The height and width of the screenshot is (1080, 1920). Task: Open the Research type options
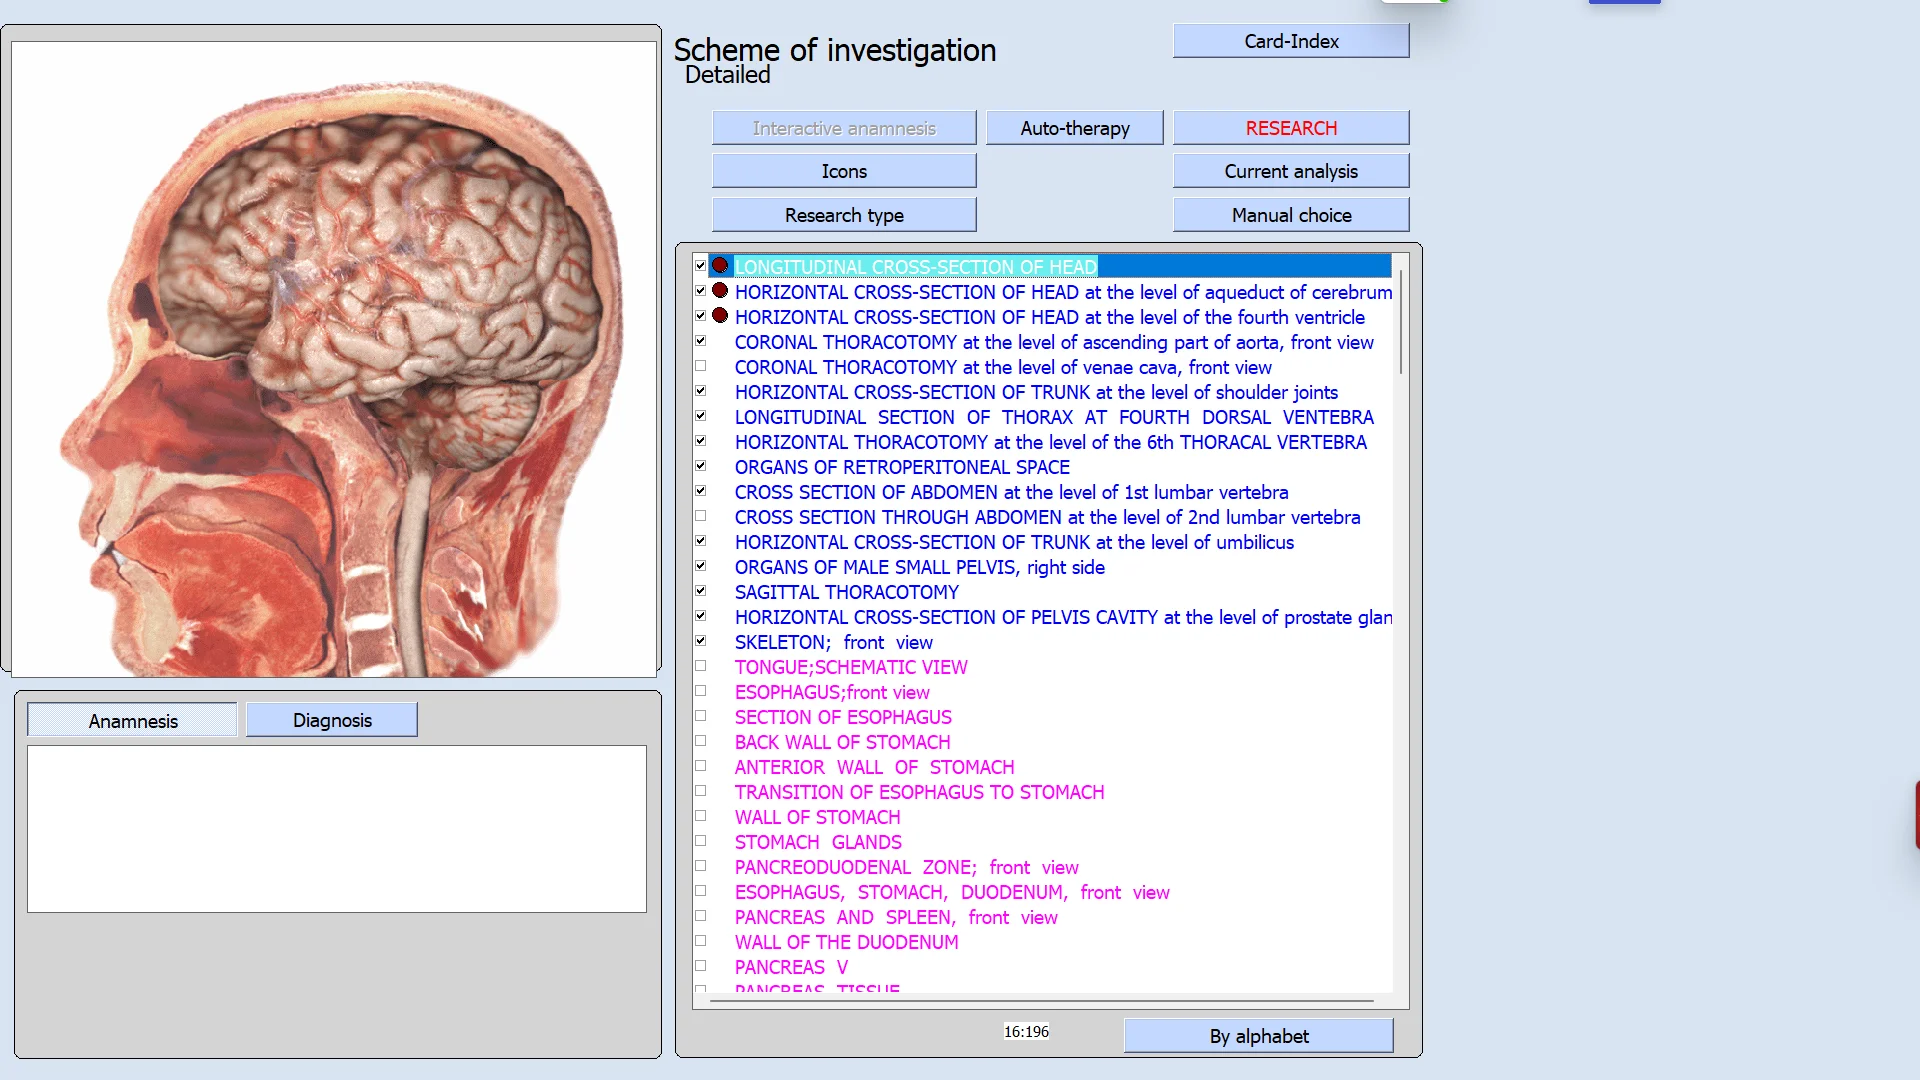pyautogui.click(x=843, y=215)
